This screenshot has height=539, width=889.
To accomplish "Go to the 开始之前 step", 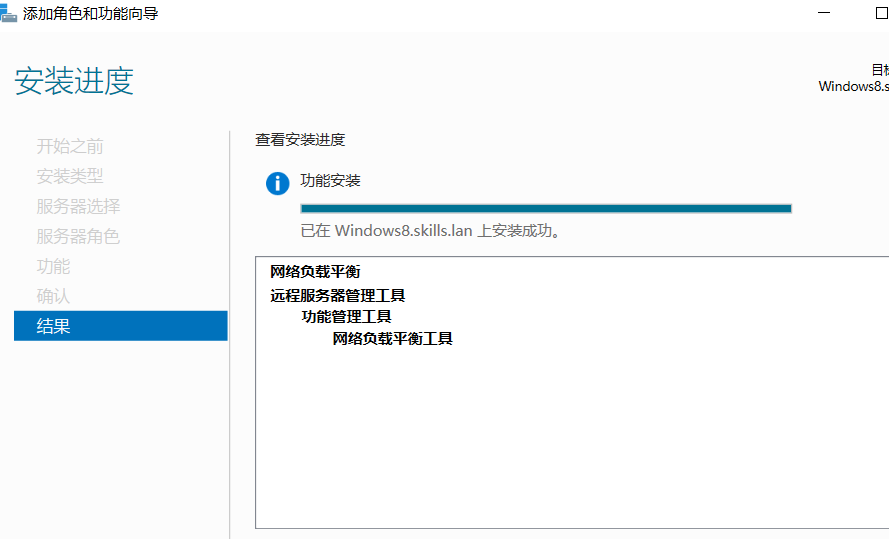I will 70,146.
